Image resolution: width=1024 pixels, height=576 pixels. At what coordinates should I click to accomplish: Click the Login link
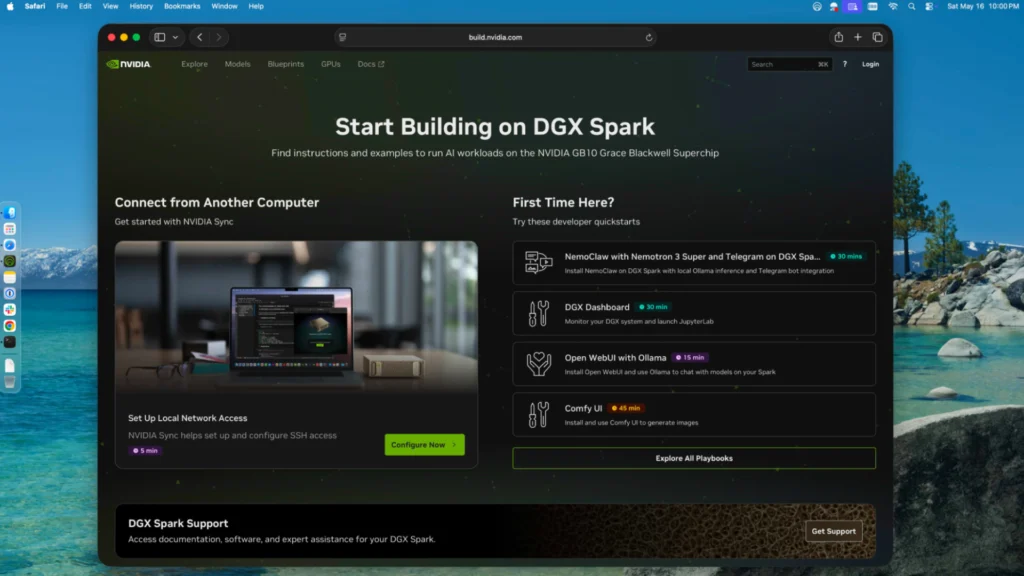coord(871,64)
